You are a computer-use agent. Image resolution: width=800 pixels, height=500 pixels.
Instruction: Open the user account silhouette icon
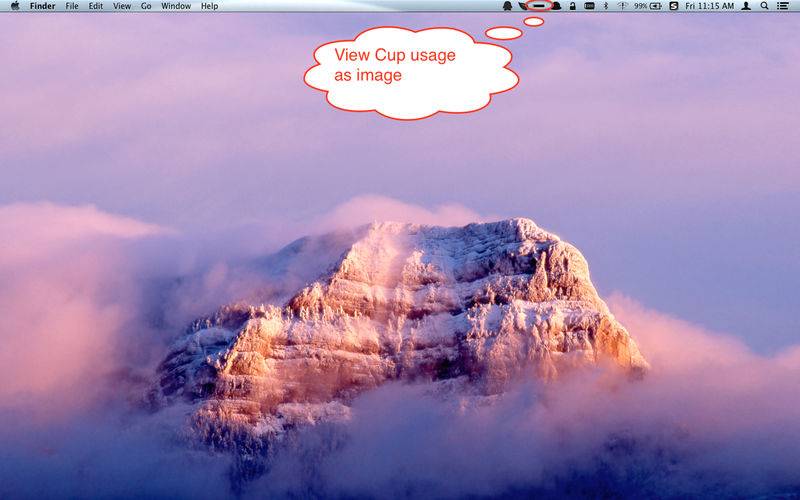click(x=746, y=6)
